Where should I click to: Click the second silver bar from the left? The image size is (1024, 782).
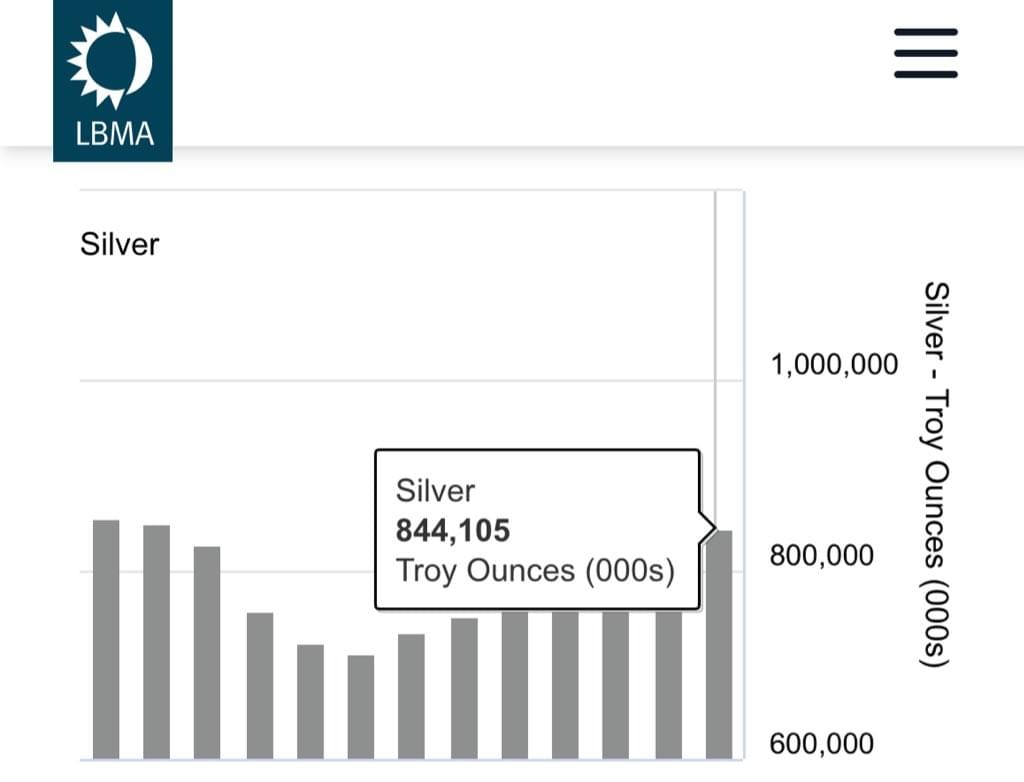157,641
